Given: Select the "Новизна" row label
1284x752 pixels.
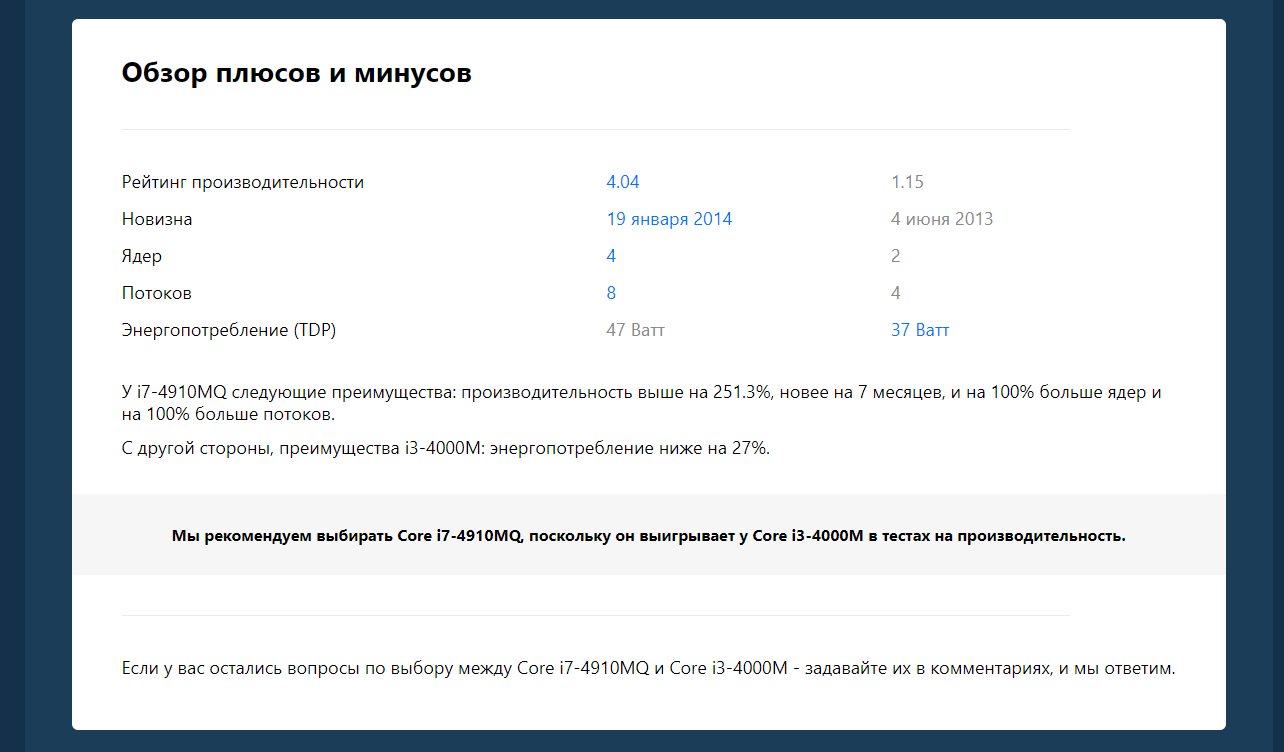Looking at the screenshot, I should point(157,219).
